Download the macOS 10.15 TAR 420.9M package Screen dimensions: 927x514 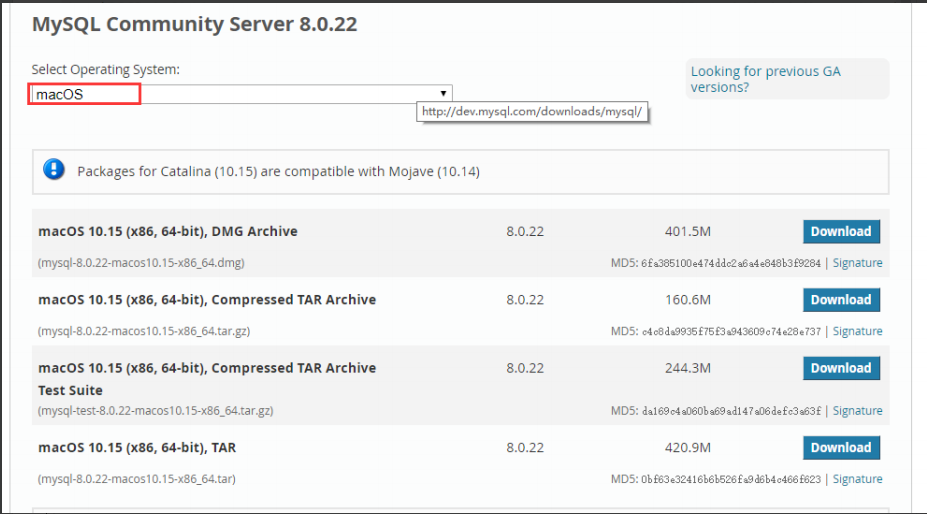pyautogui.click(x=841, y=448)
